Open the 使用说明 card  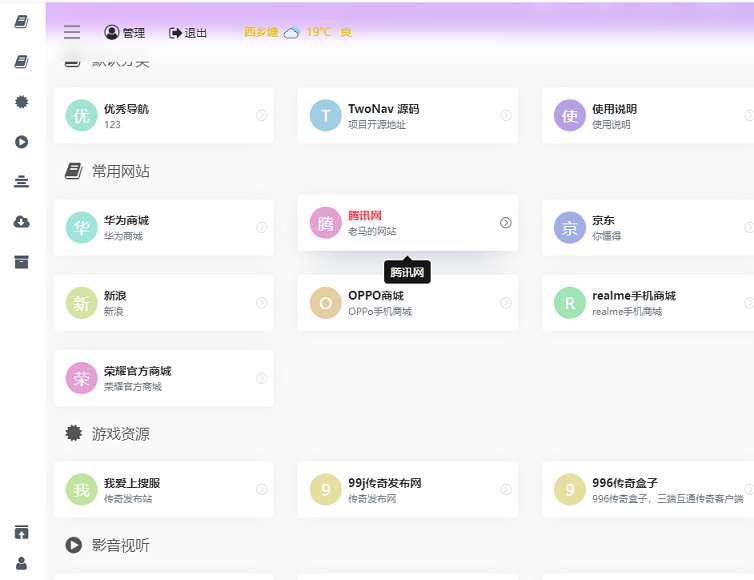coord(648,115)
